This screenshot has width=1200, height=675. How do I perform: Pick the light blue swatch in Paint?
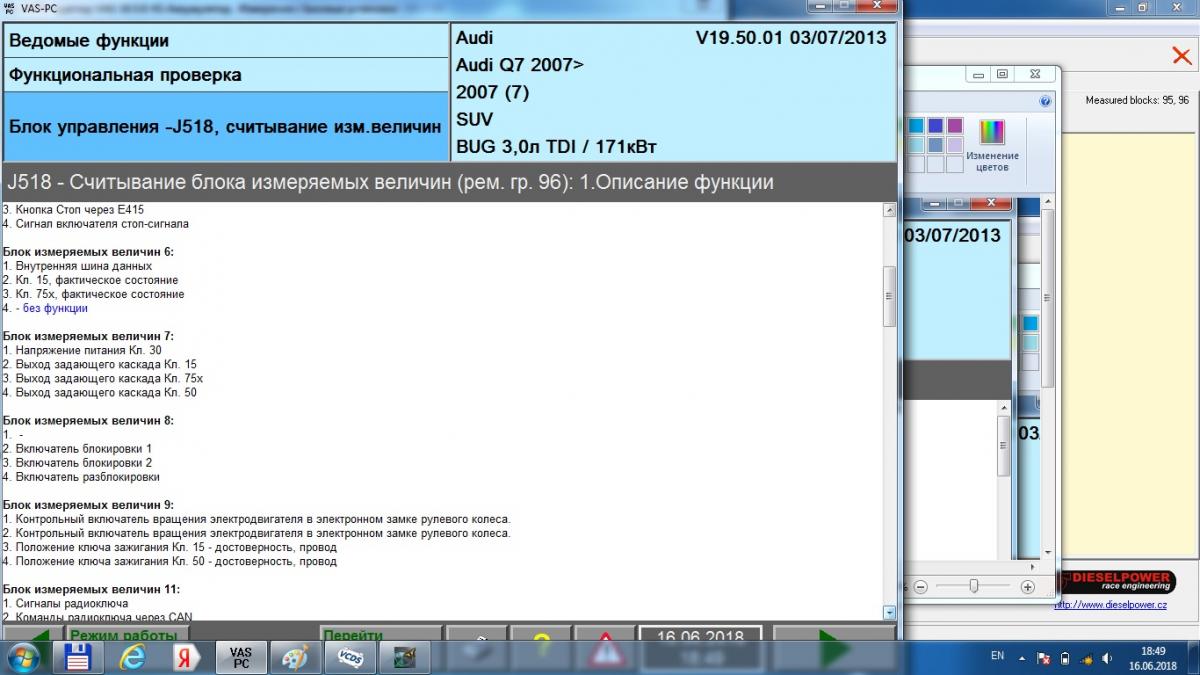coord(917,145)
